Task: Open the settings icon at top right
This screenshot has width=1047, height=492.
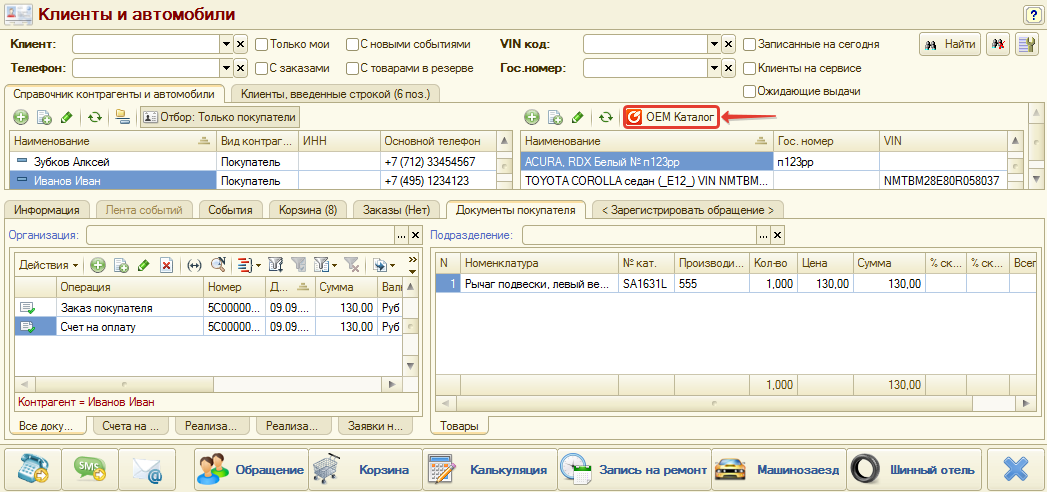Action: tap(1025, 44)
